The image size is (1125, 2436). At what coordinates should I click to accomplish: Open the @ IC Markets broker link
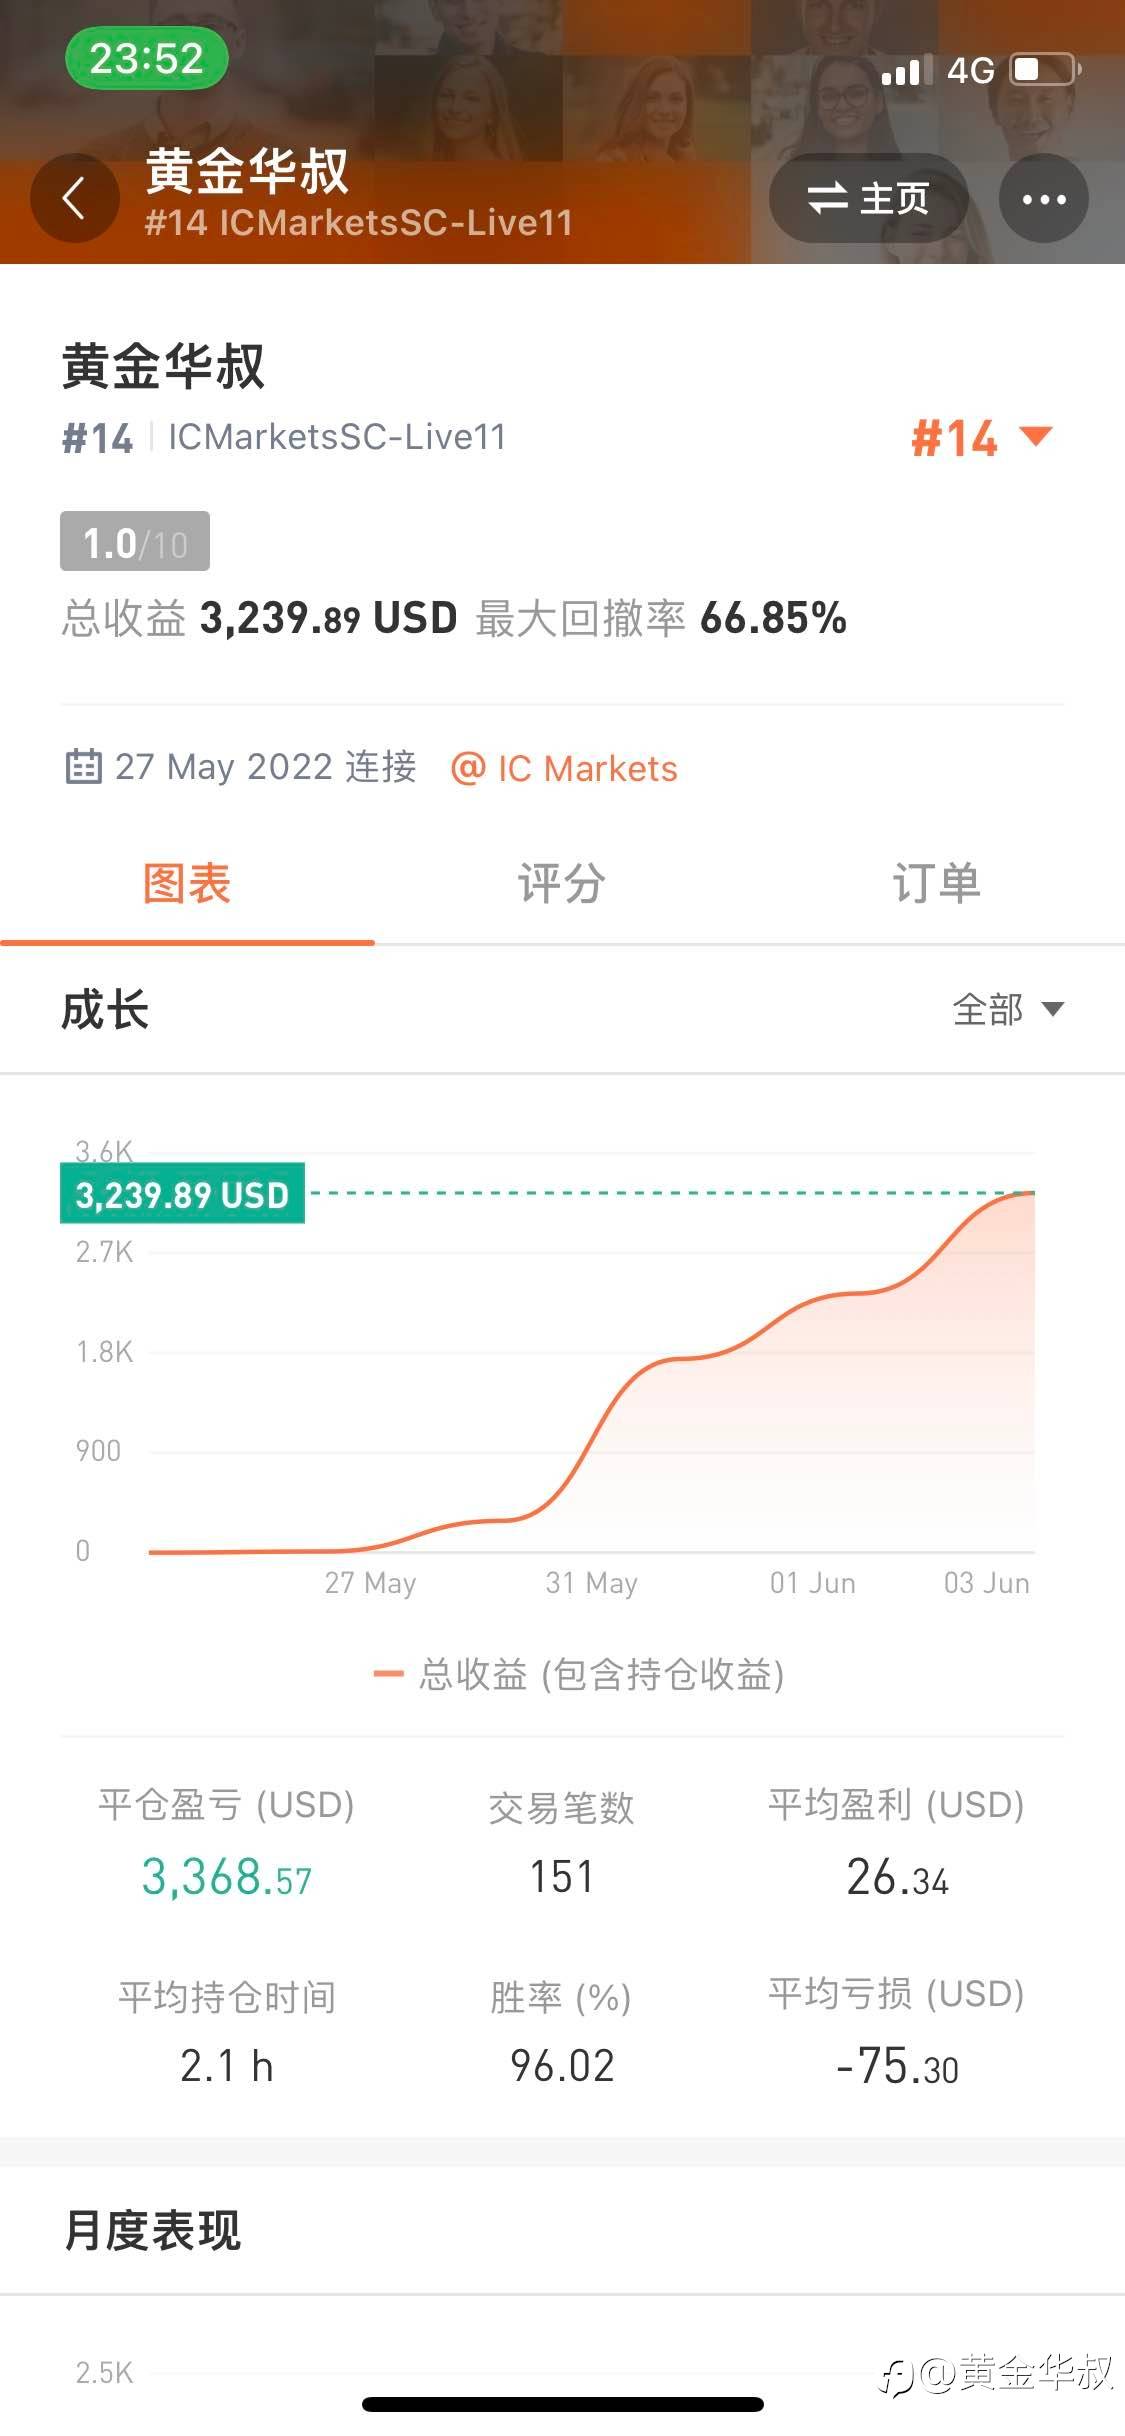(564, 768)
